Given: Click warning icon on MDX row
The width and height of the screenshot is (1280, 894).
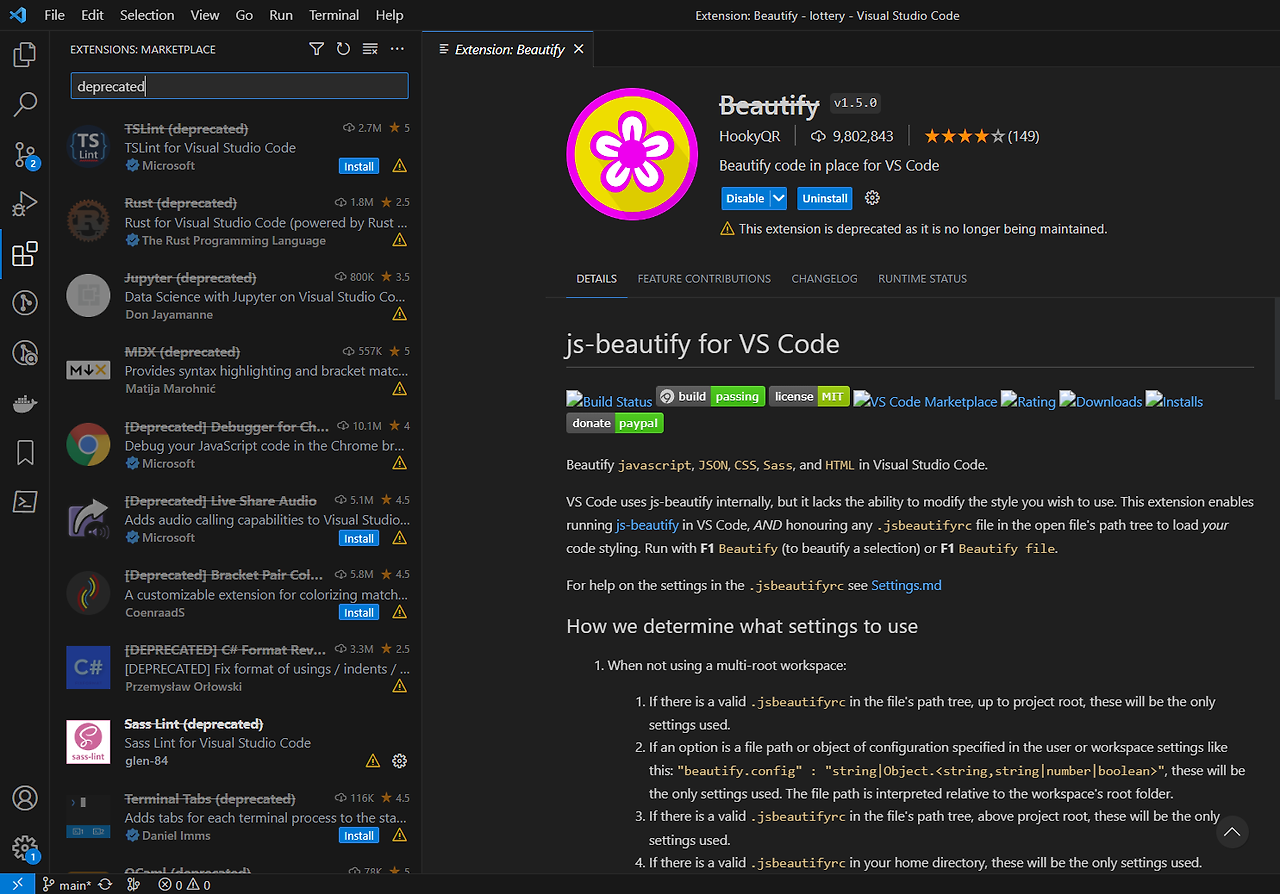Looking at the screenshot, I should (x=399, y=389).
